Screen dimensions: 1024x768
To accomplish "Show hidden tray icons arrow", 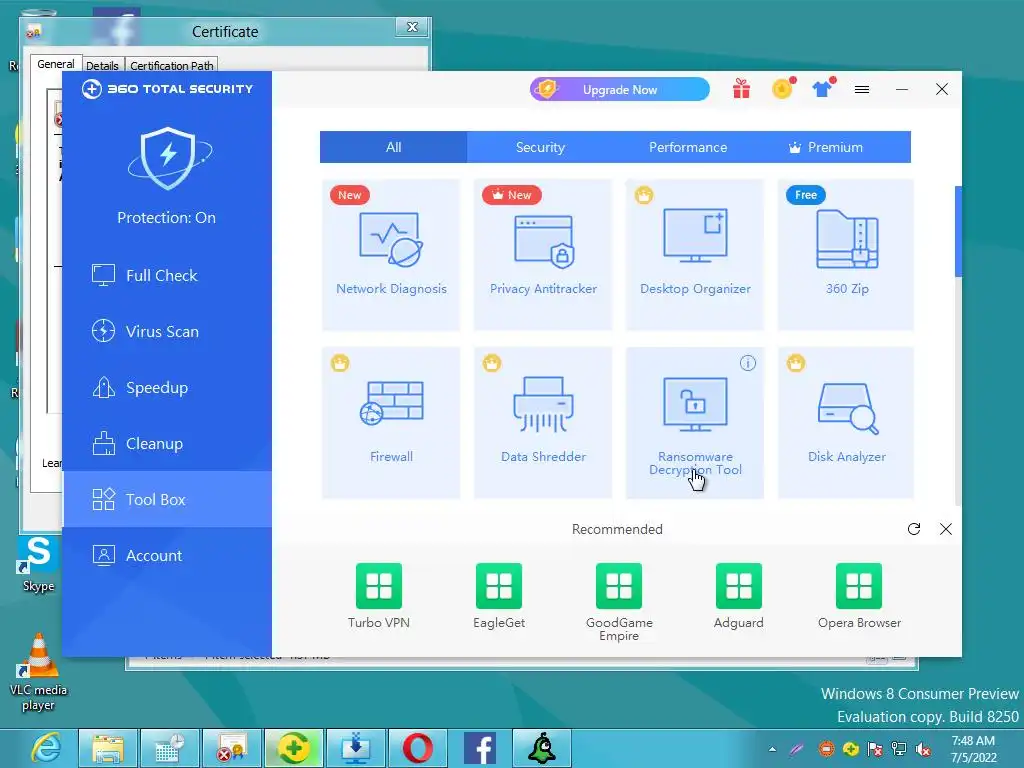I will [x=773, y=749].
